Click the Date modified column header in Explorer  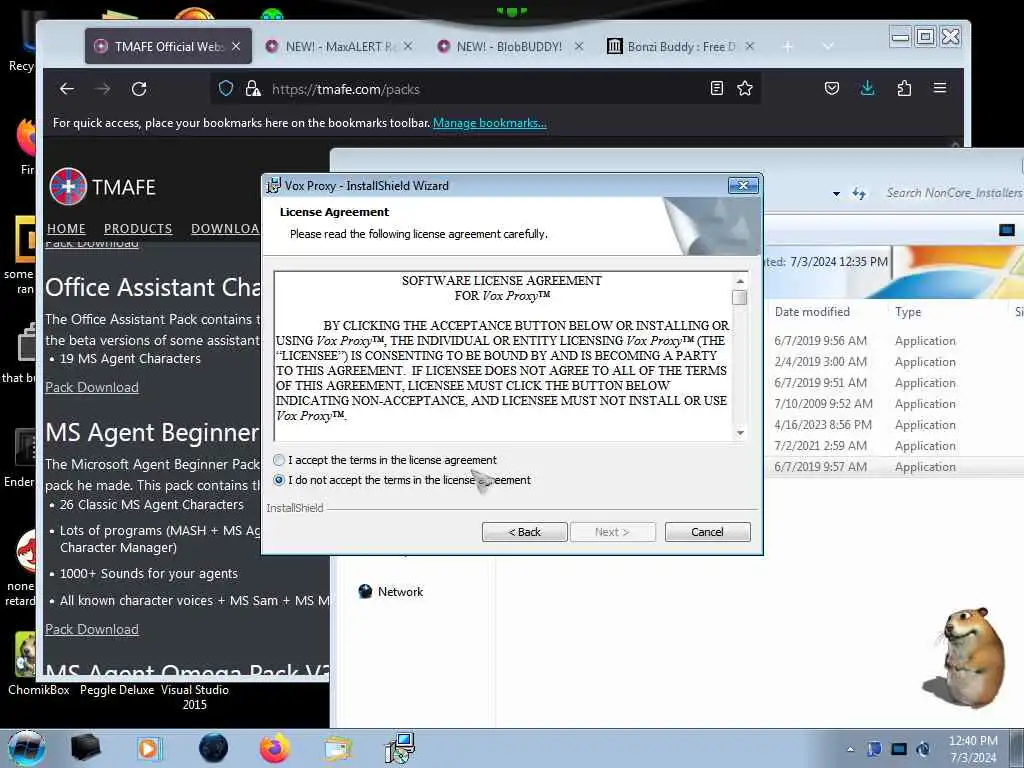[x=812, y=312]
